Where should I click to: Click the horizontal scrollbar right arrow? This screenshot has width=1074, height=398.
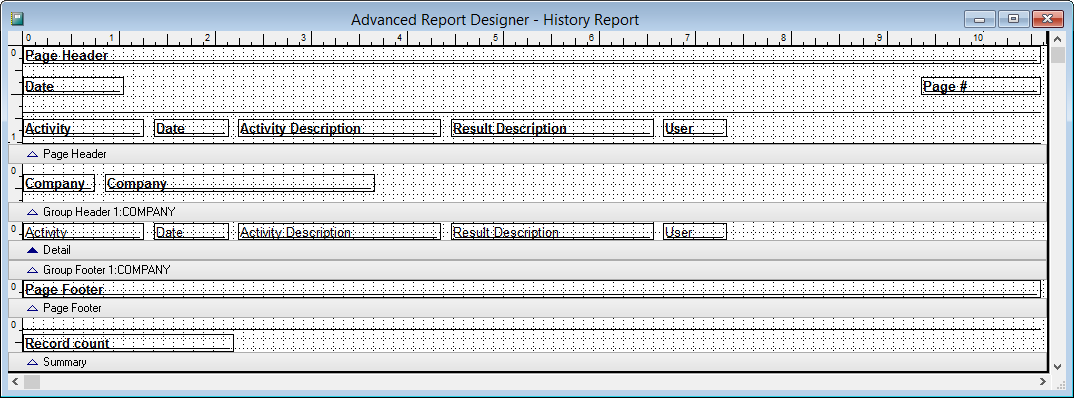point(1042,382)
